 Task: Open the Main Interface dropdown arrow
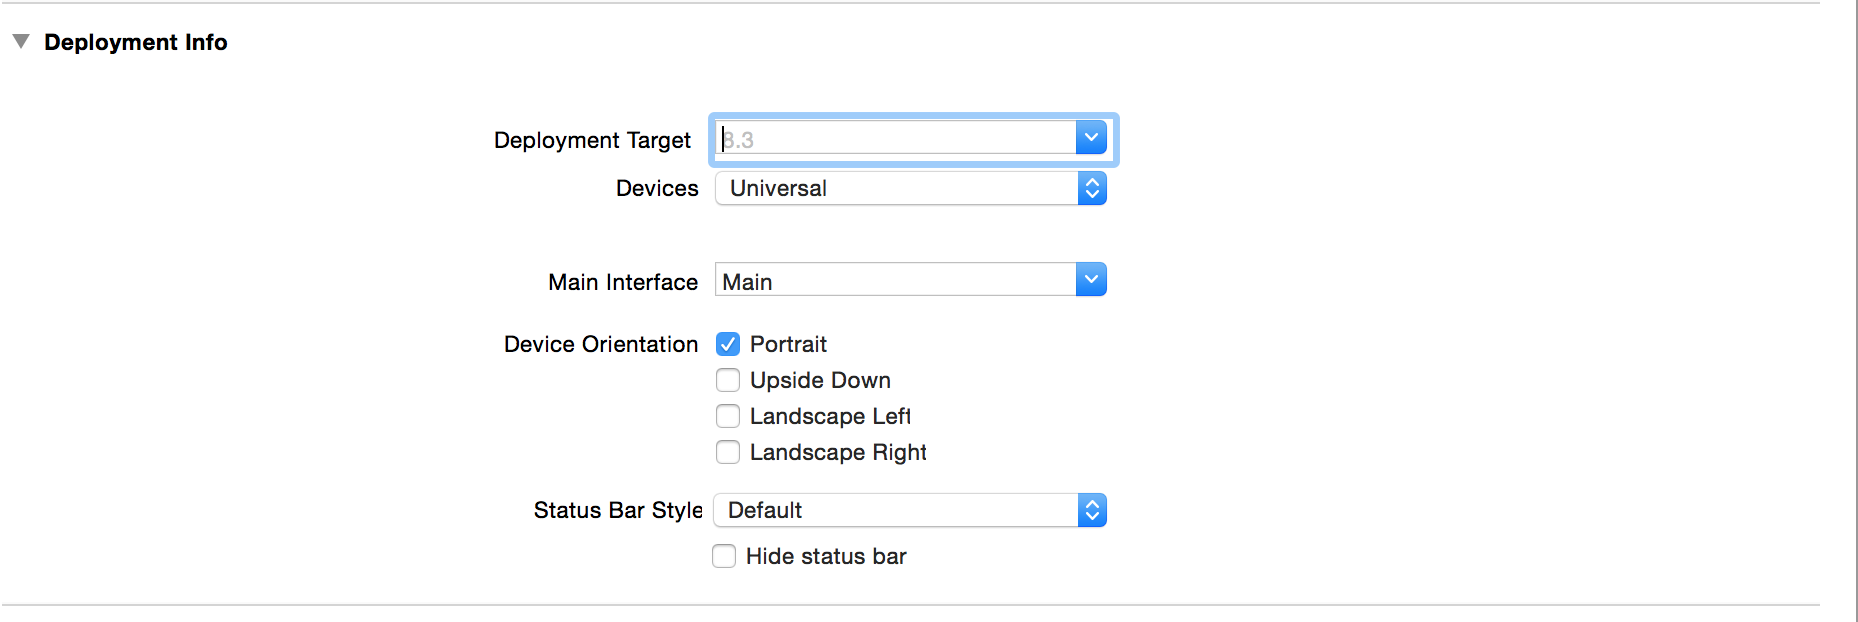(x=1091, y=280)
